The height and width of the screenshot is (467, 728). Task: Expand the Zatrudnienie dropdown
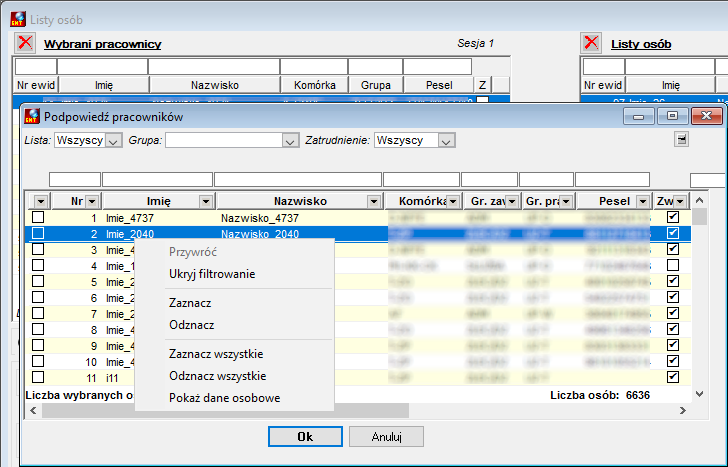446,140
